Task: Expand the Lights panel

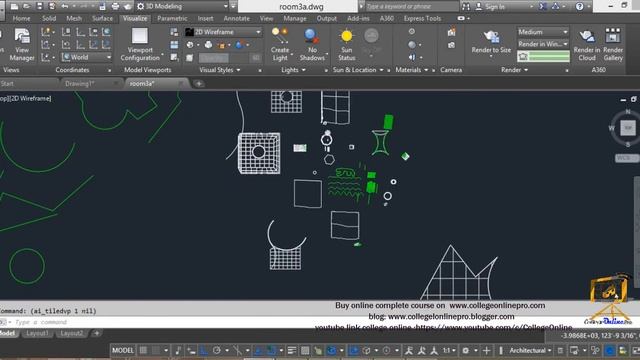Action: 293,70
